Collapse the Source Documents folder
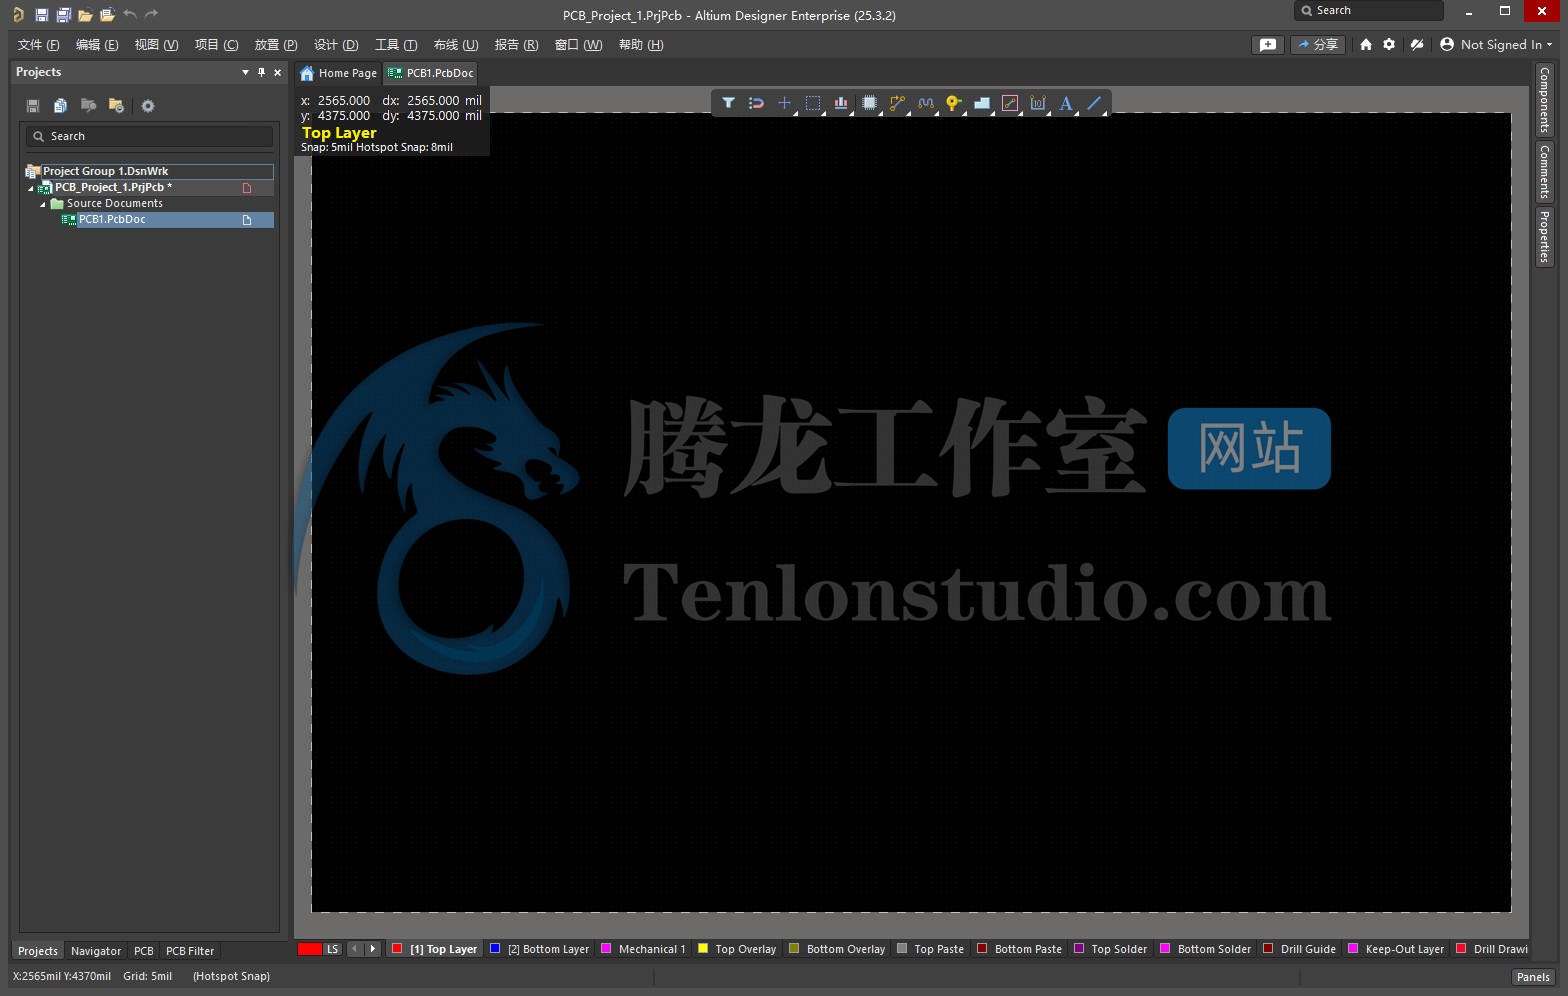1568x996 pixels. click(x=43, y=204)
